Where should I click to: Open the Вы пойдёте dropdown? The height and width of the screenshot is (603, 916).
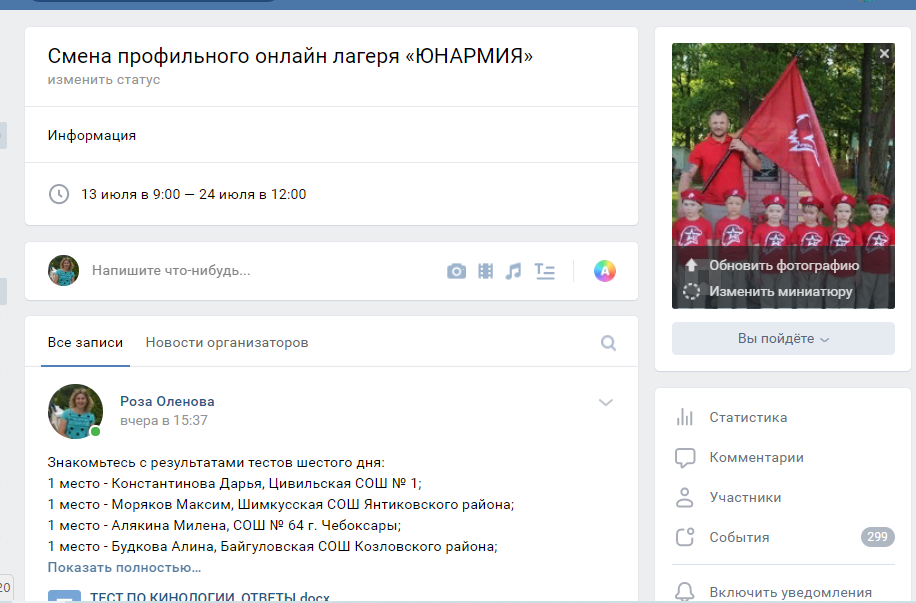click(x=783, y=338)
